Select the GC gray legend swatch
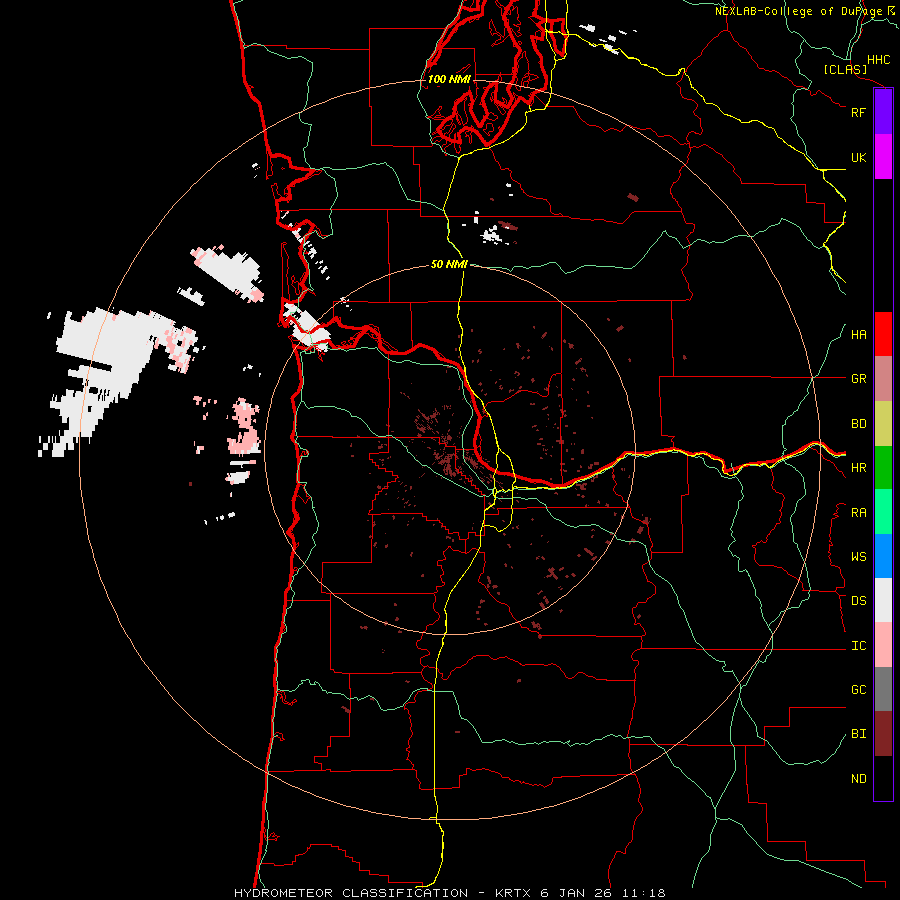 [883, 689]
